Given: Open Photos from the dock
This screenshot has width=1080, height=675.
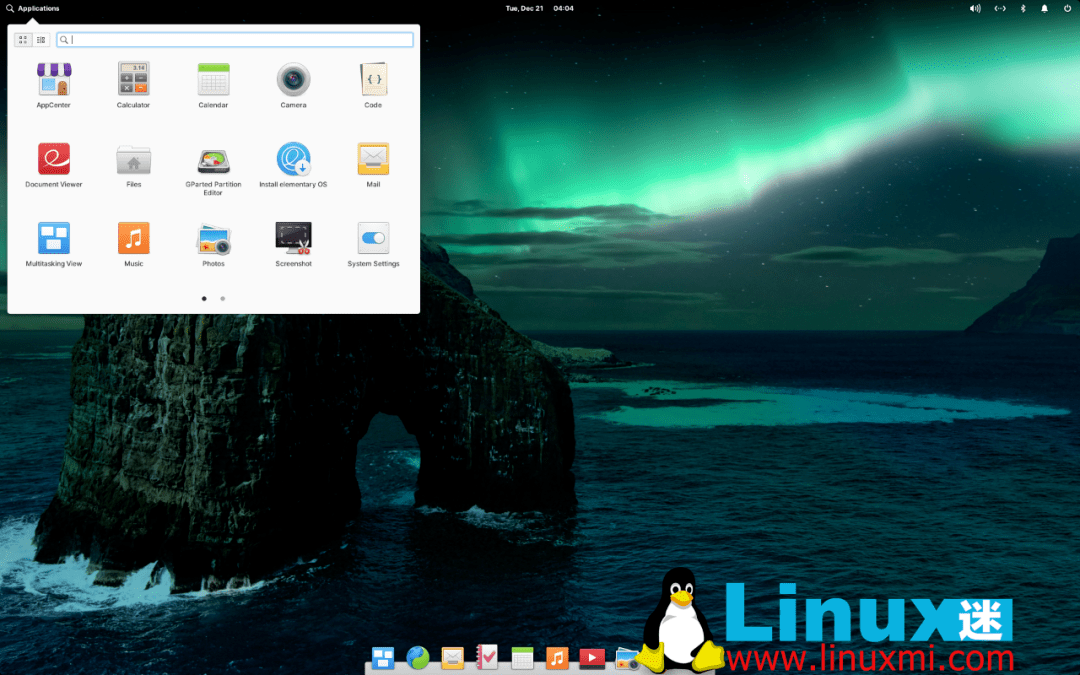Looking at the screenshot, I should pyautogui.click(x=627, y=657).
